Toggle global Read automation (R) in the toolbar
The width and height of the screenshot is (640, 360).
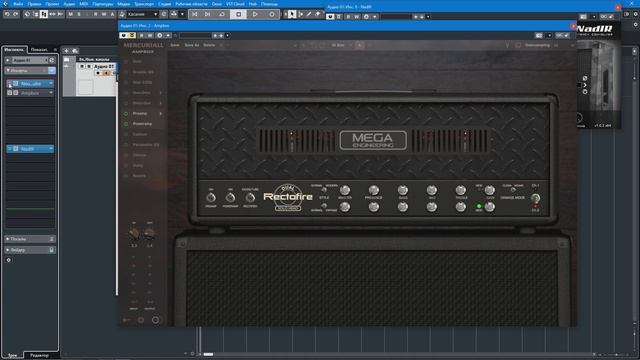click(96, 14)
